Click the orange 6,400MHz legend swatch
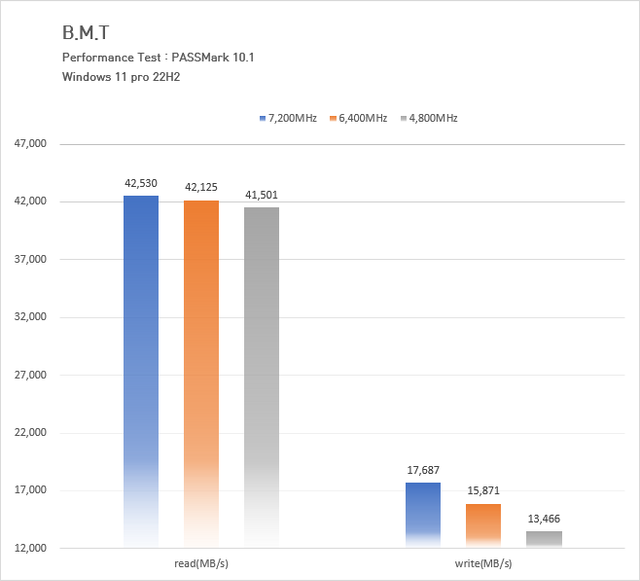Viewport: 640px width, 581px height. [333, 118]
